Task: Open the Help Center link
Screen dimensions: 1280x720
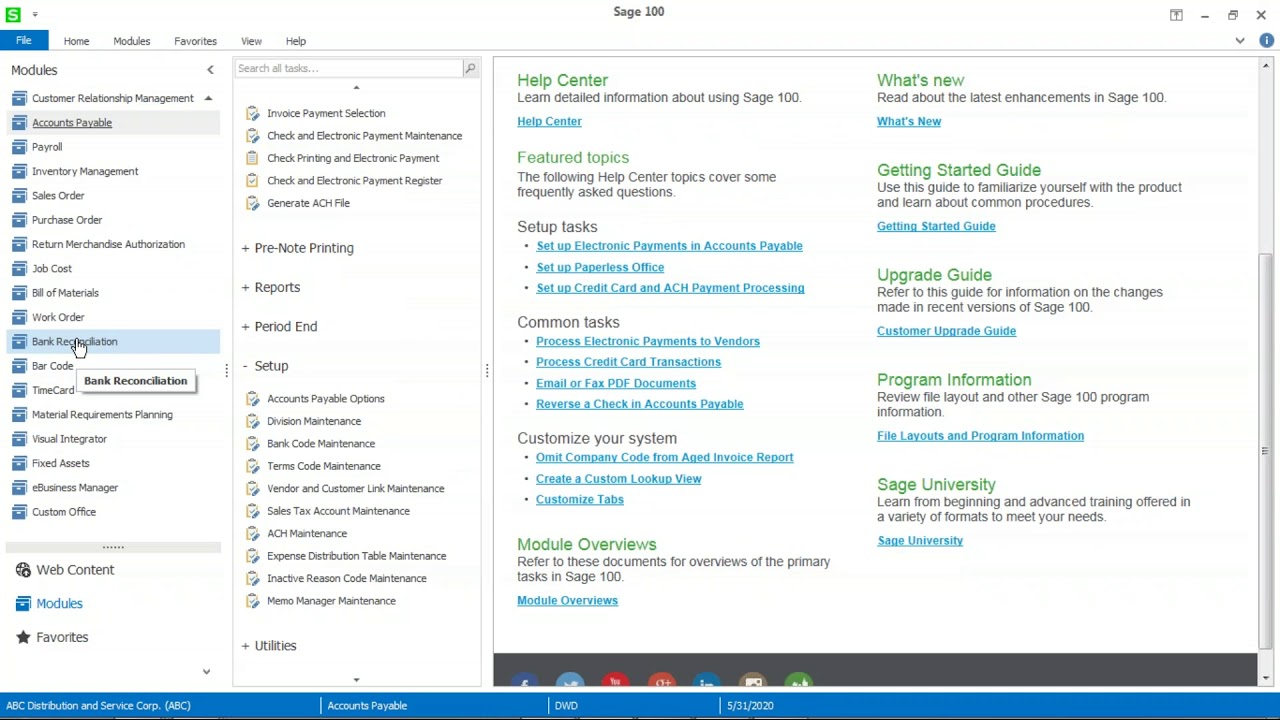Action: pos(549,121)
